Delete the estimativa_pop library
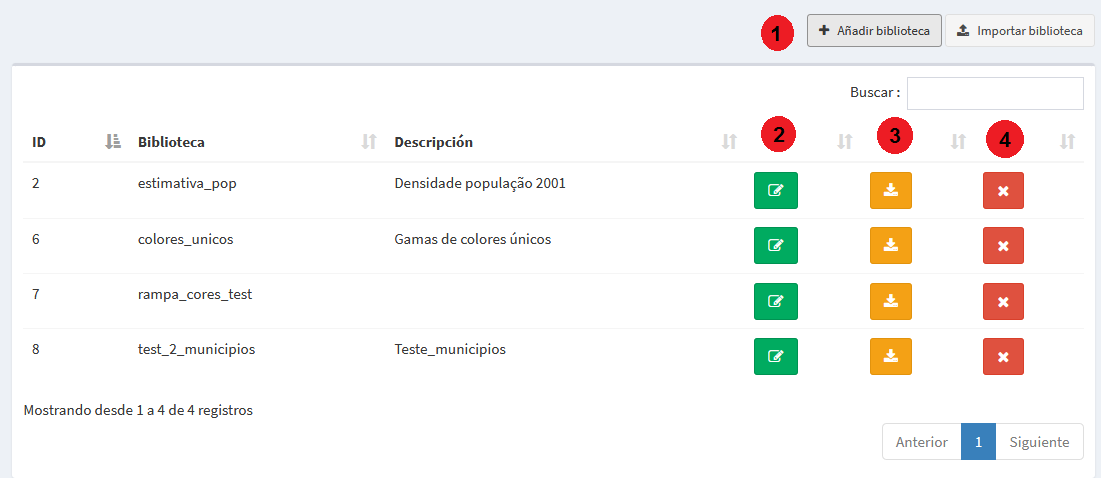 (x=1003, y=190)
